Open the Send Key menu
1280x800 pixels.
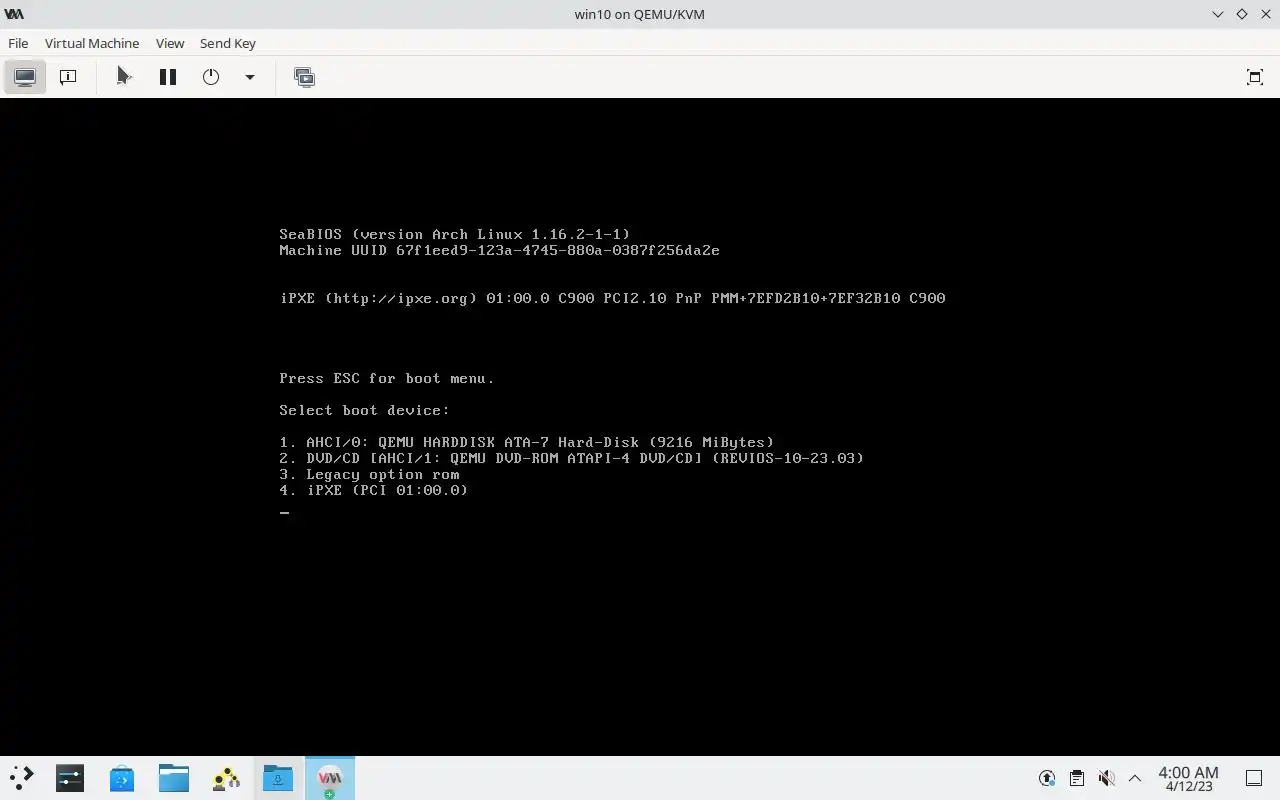click(x=228, y=43)
